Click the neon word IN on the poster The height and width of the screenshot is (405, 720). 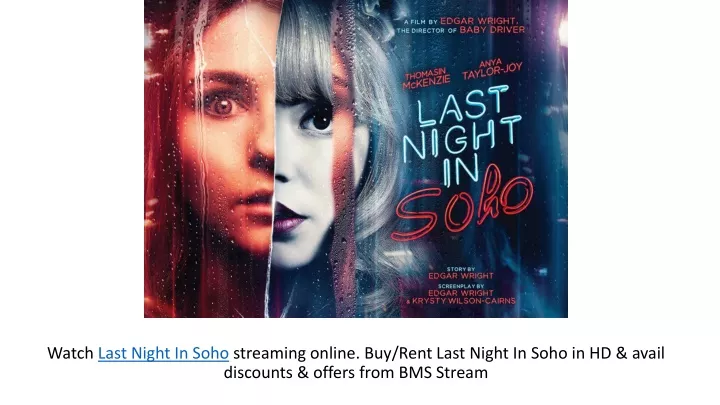[x=461, y=169]
